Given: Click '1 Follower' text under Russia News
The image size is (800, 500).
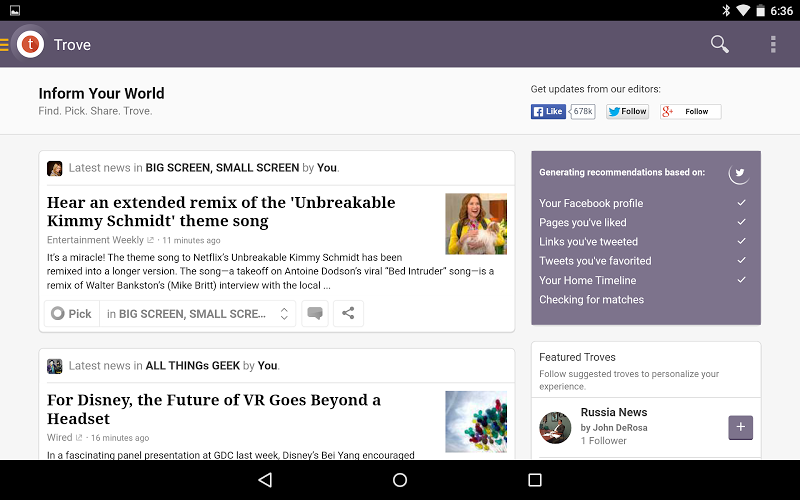Looking at the screenshot, I should (604, 441).
